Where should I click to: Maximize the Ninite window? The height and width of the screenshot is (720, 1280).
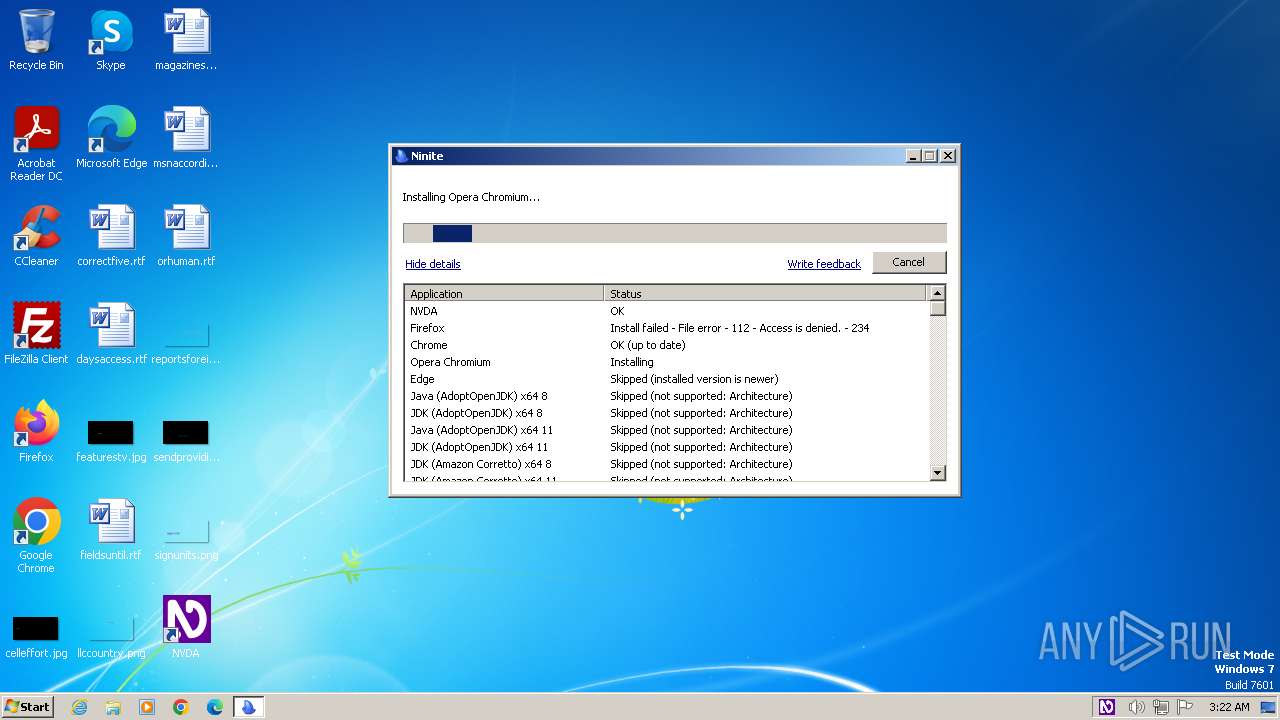tap(930, 156)
